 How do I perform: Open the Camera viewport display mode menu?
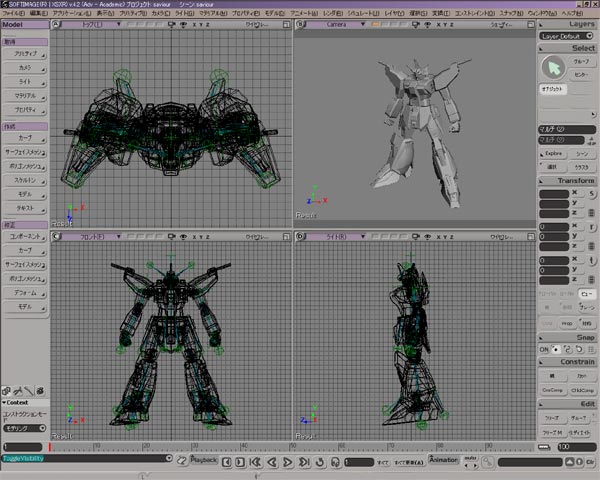[x=501, y=24]
